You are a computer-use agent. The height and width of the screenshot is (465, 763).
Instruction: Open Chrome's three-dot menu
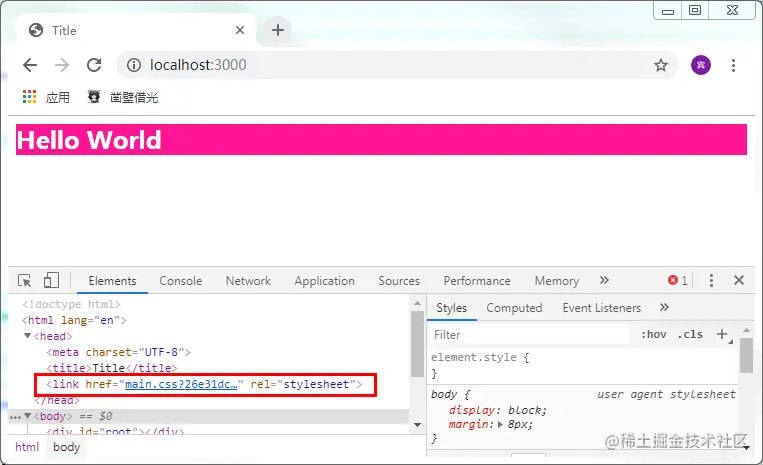coord(733,65)
